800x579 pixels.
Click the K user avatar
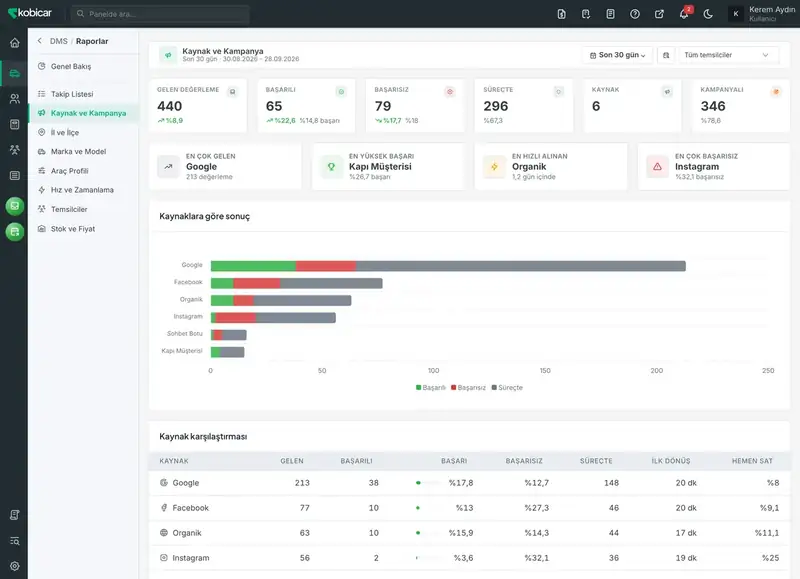point(736,14)
